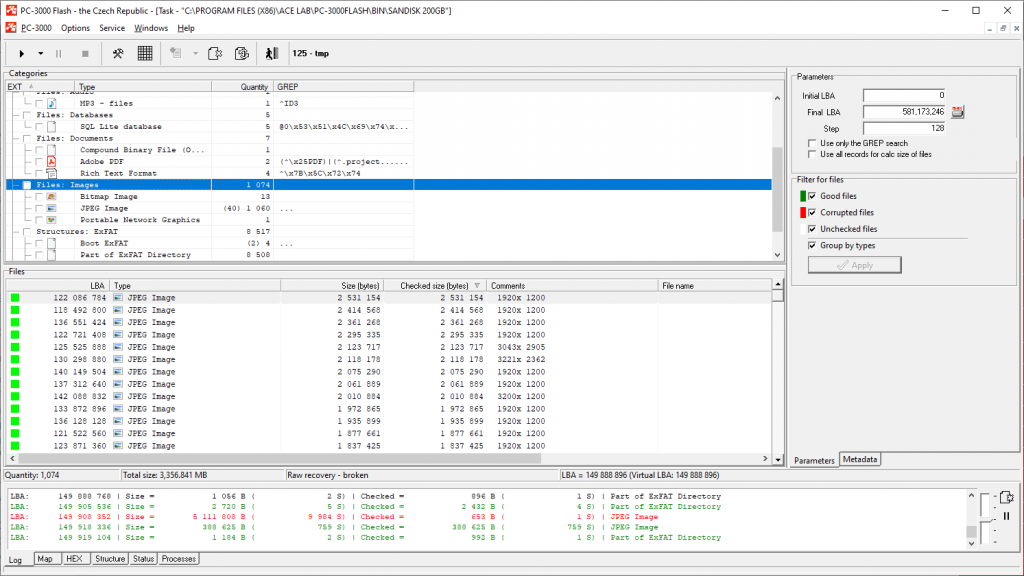Click the Play/start task toolbar button
Screen dimensions: 1024x576
pyautogui.click(x=22, y=53)
